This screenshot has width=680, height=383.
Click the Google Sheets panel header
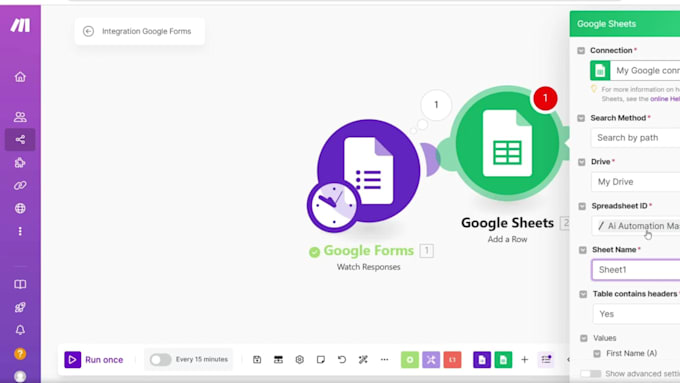click(625, 24)
